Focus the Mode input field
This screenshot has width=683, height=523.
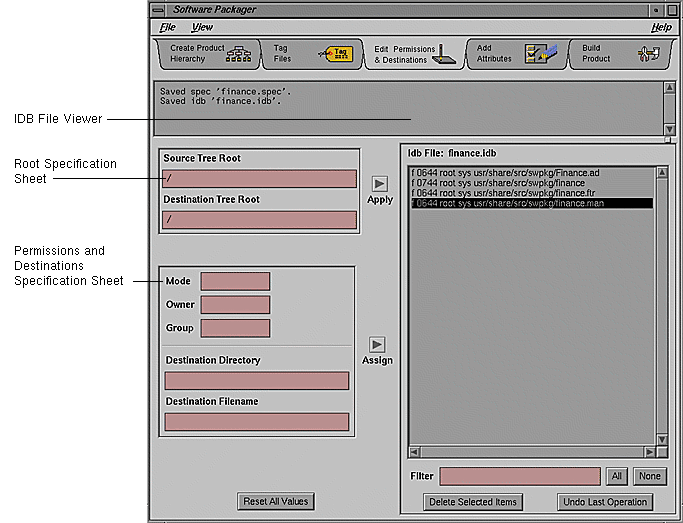pyautogui.click(x=235, y=281)
